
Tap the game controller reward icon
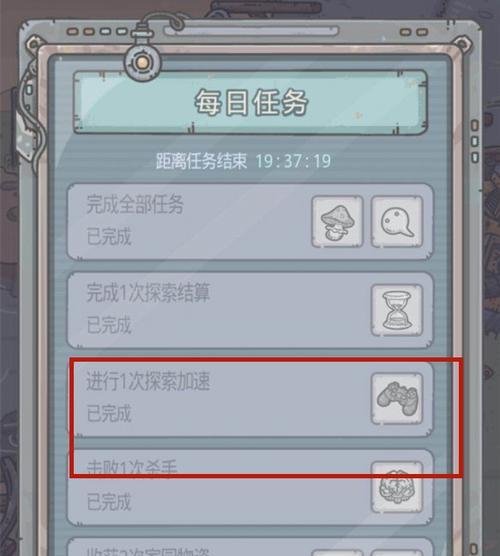coord(397,399)
